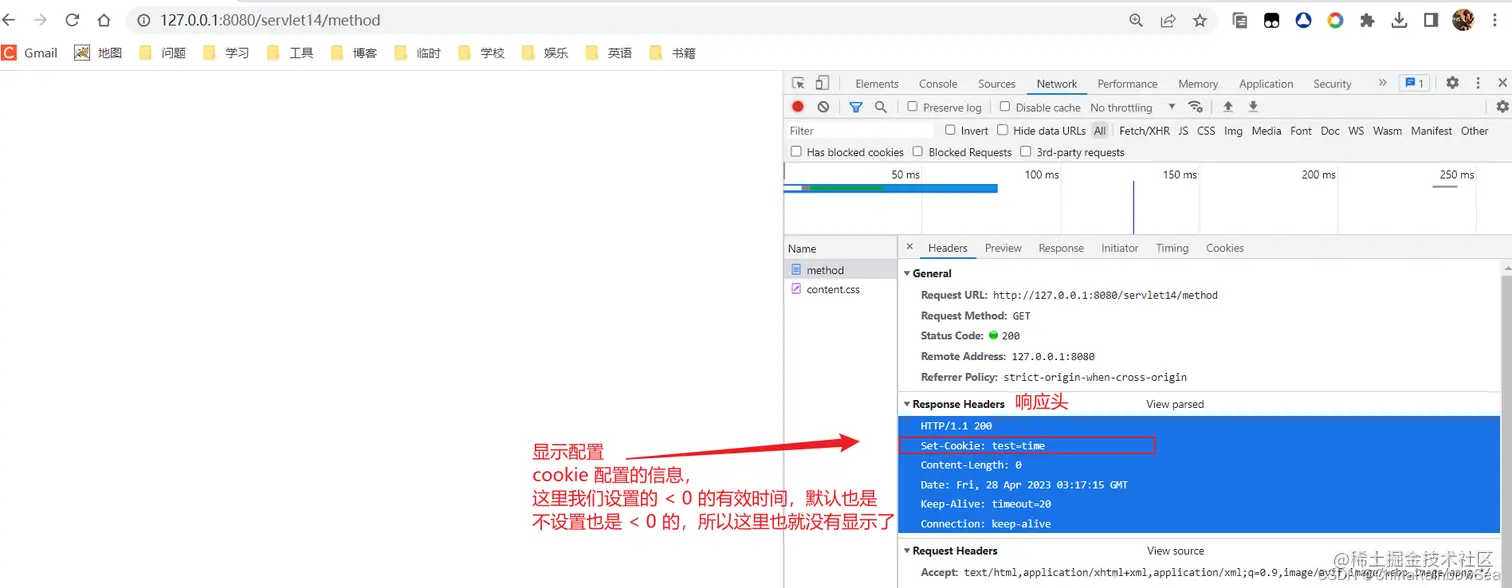Stop recording network log with red button
Viewport: 1512px width, 588px height.
coord(798,107)
